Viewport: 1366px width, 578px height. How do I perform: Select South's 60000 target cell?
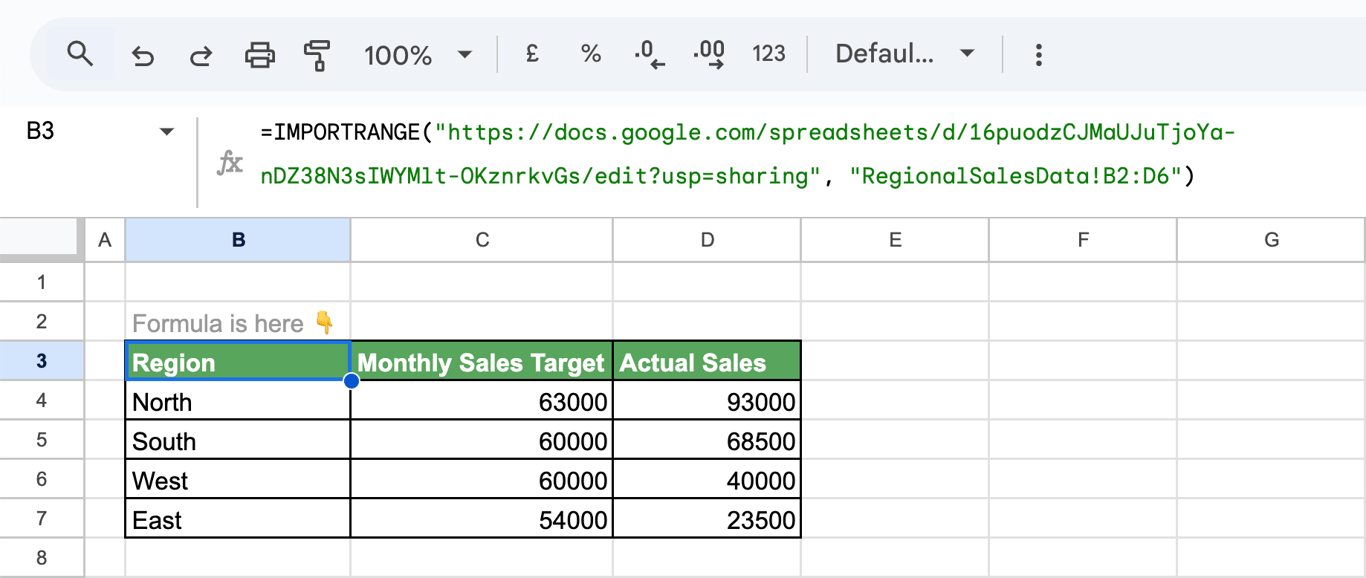pyautogui.click(x=482, y=440)
